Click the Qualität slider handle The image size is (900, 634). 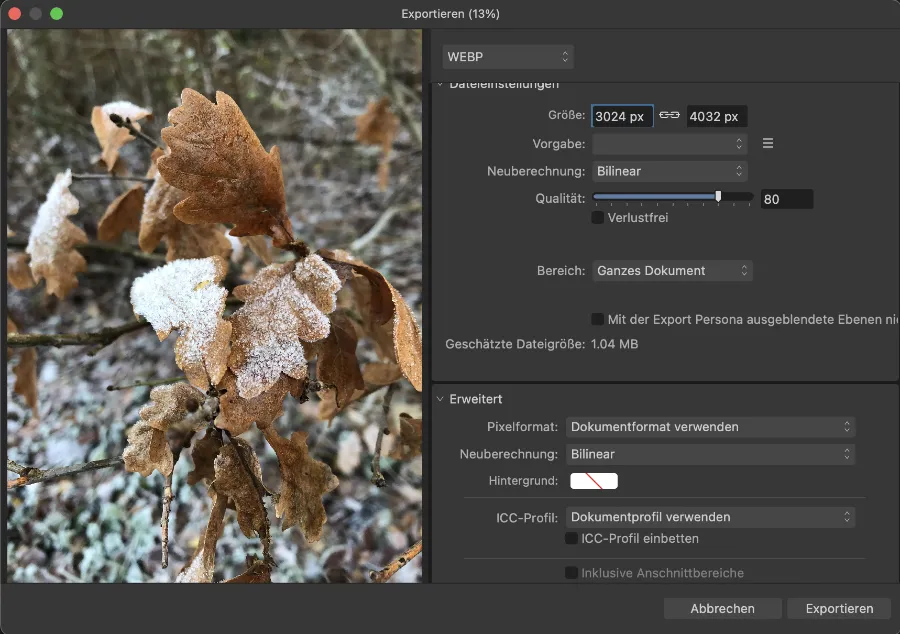click(718, 198)
